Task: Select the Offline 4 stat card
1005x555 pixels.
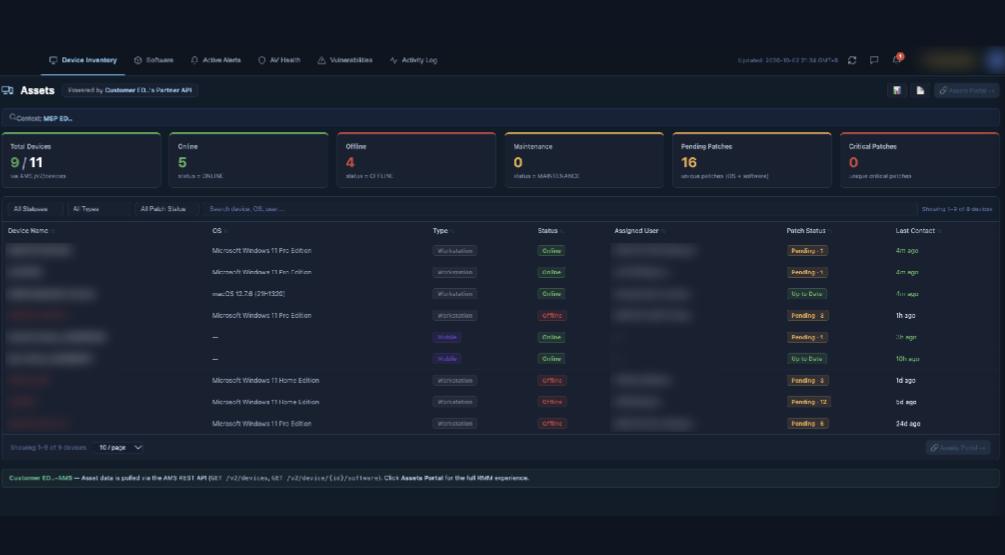Action: click(x=417, y=160)
